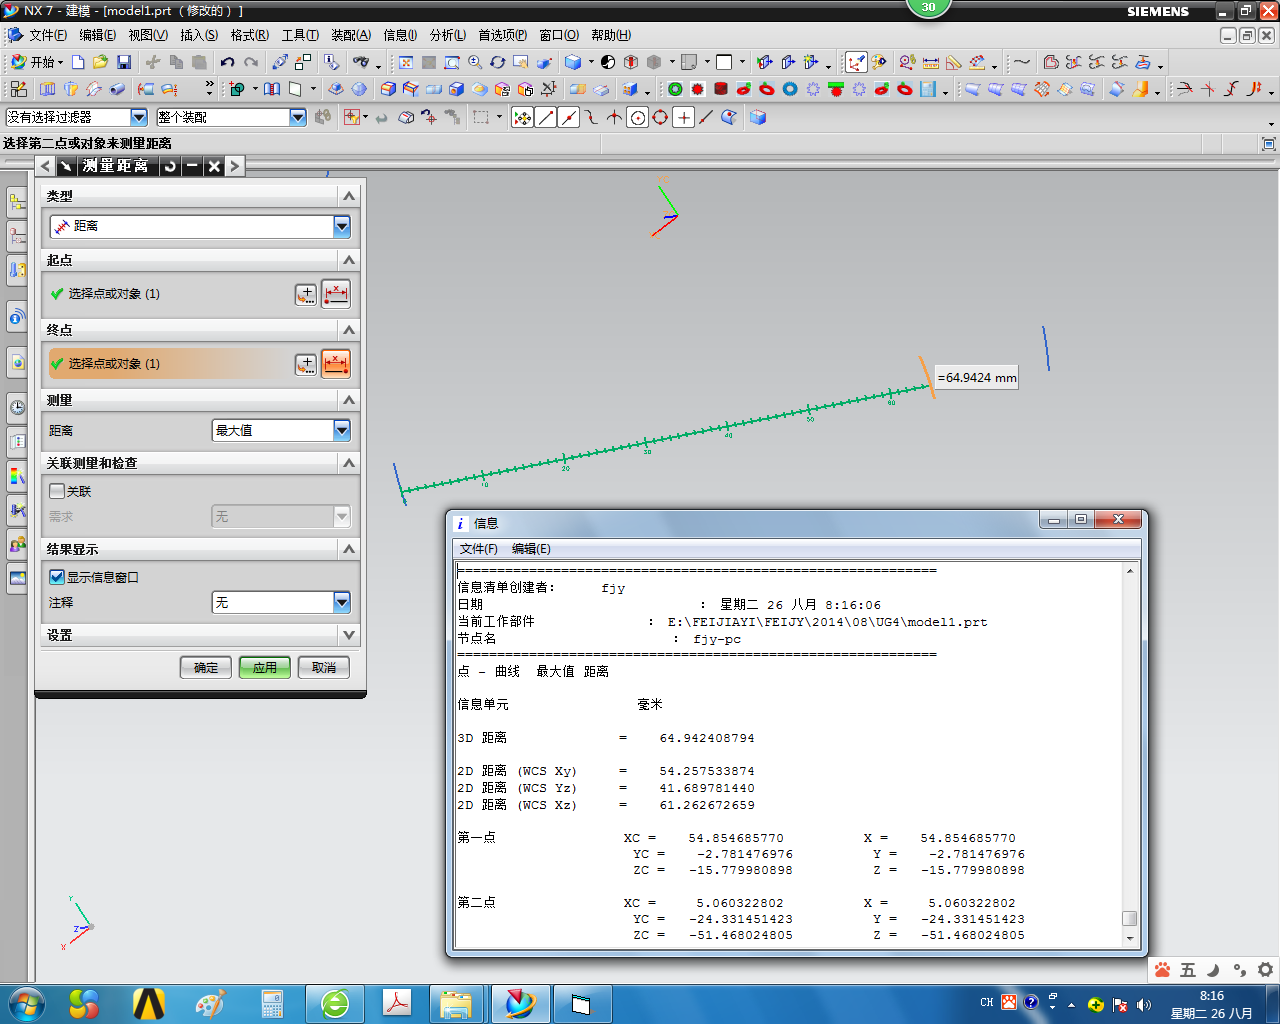Image resolution: width=1280 pixels, height=1024 pixels.
Task: Open the History clock sidebar tab
Action: click(x=17, y=407)
